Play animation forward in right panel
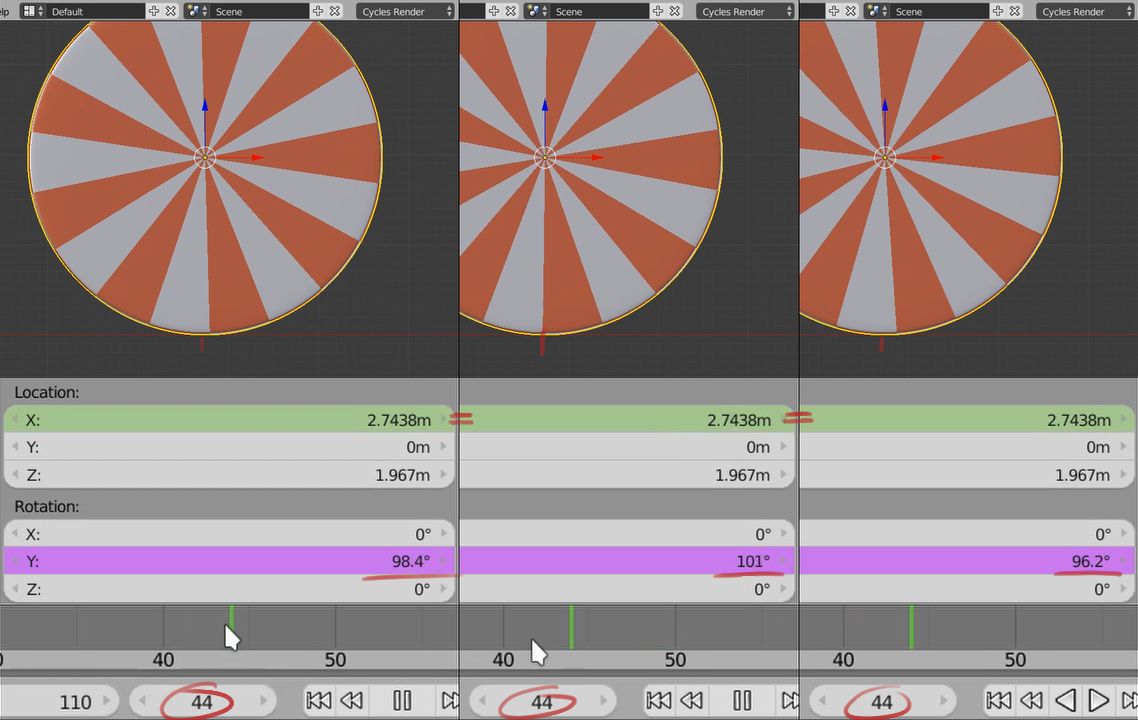The image size is (1138, 720). pos(1098,700)
